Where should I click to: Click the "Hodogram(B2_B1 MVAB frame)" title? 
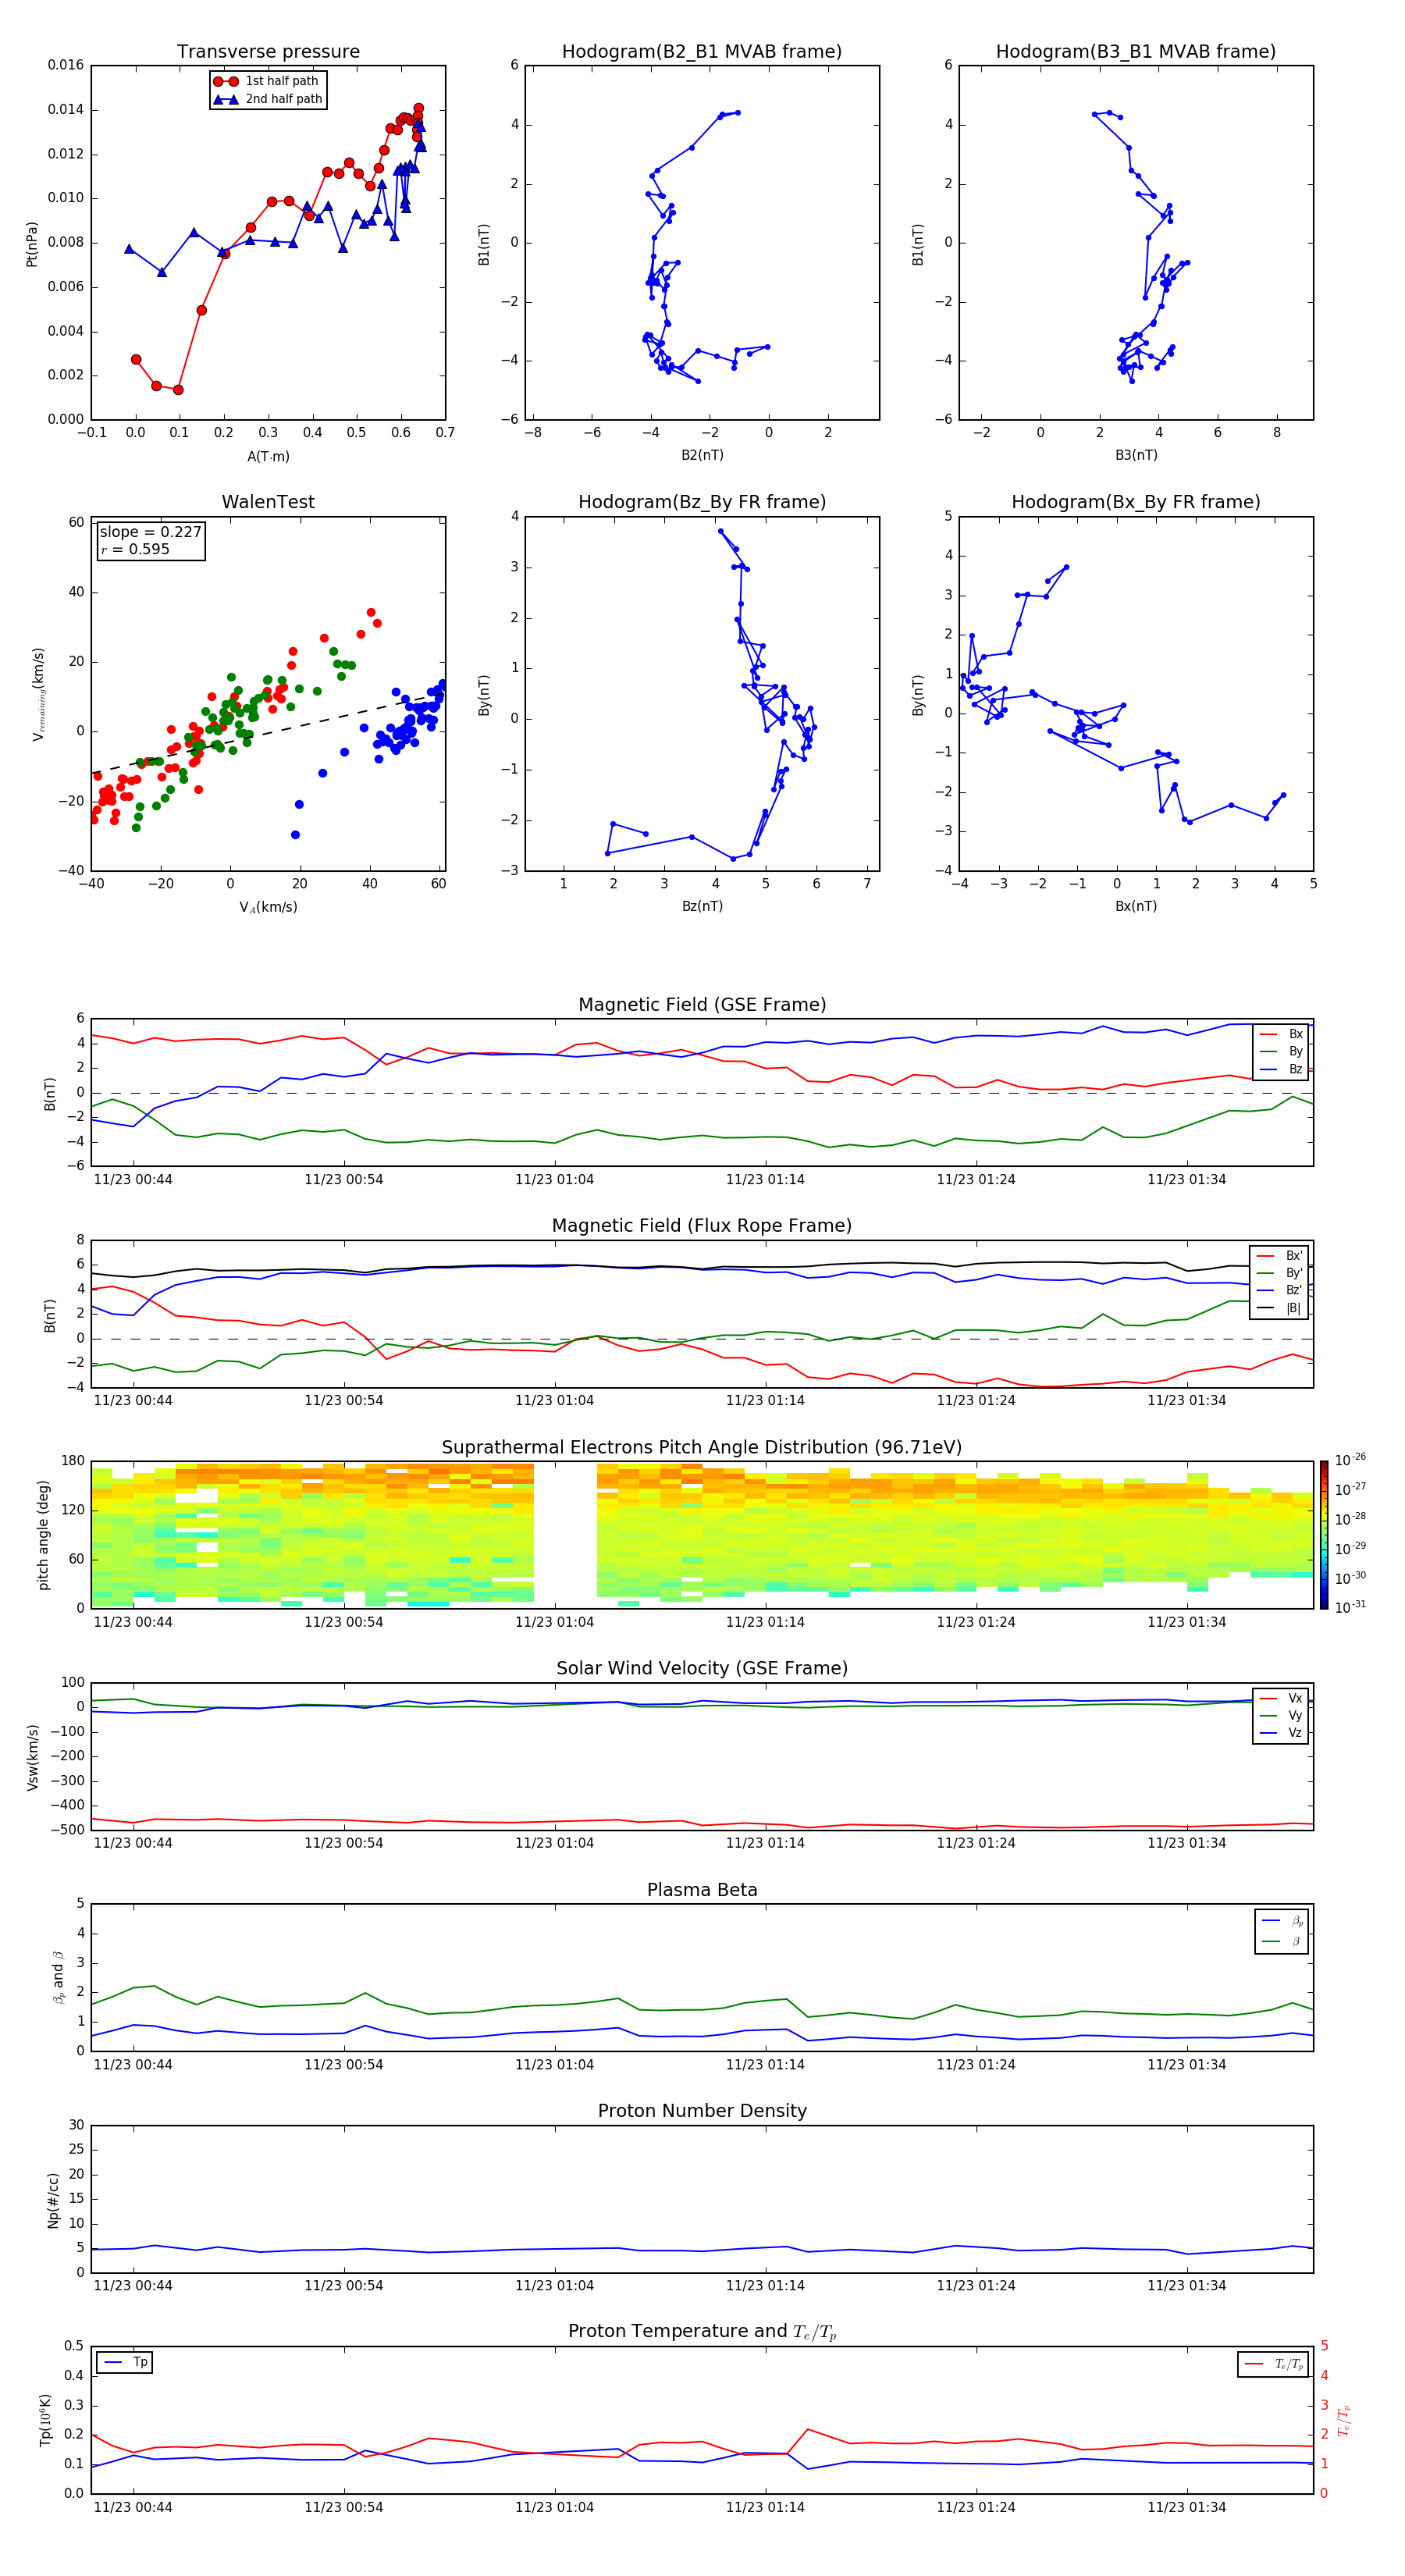[x=702, y=52]
